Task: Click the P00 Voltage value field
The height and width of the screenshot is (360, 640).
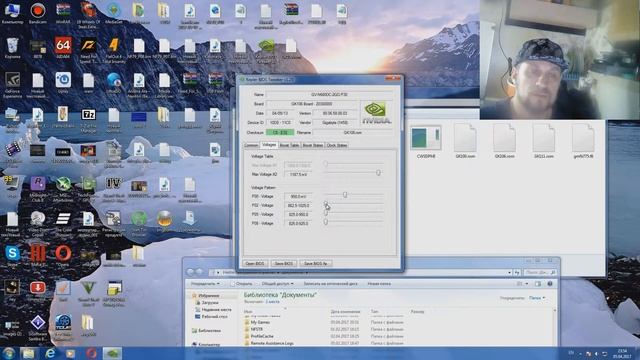Action: pyautogui.click(x=298, y=196)
